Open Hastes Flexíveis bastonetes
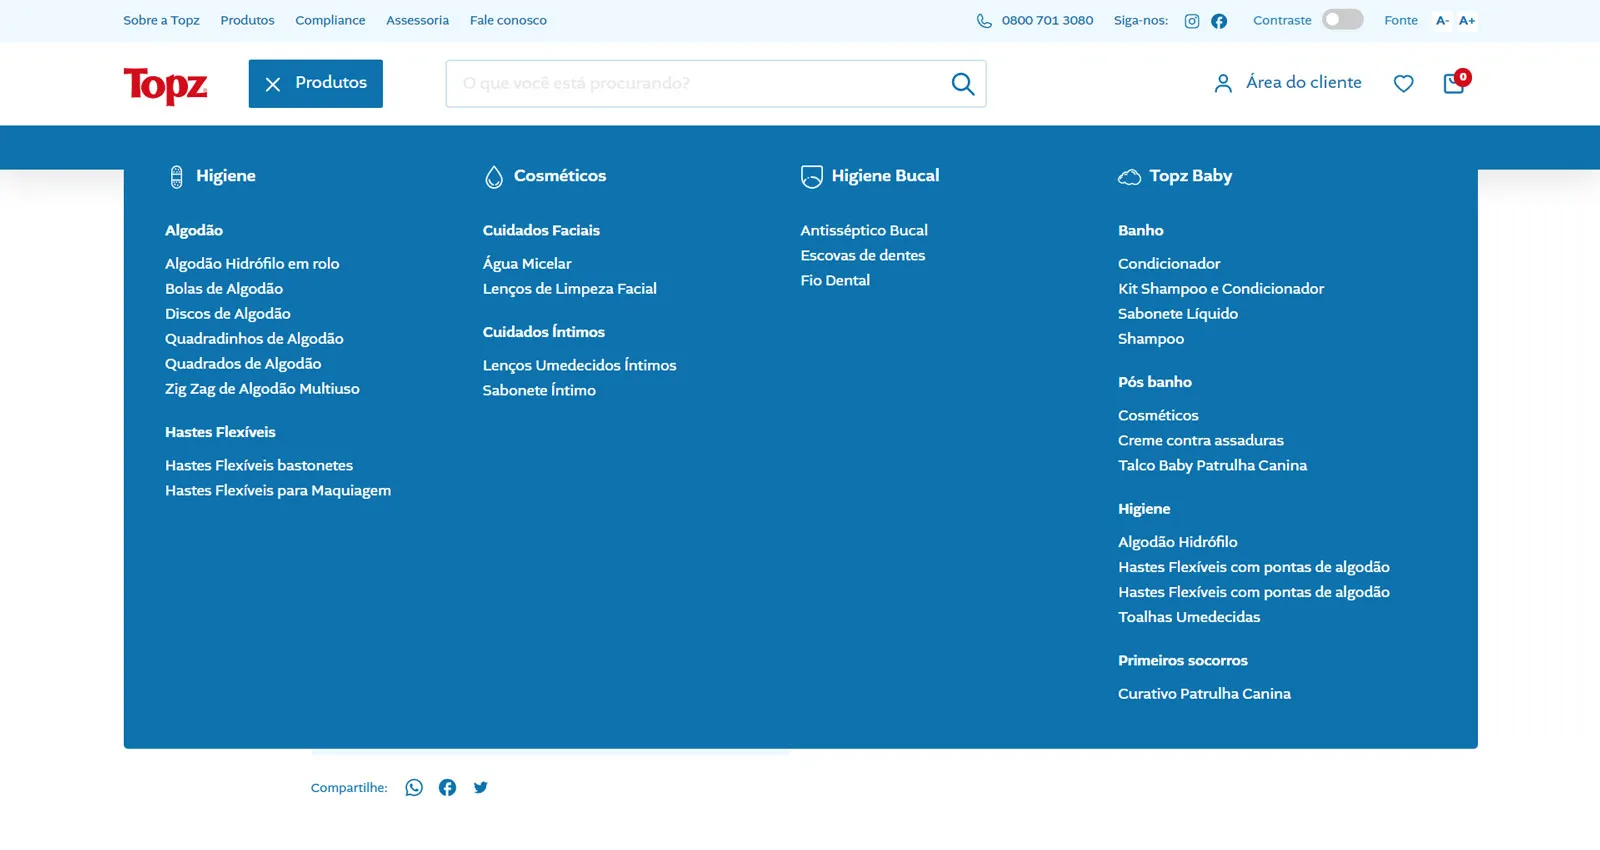This screenshot has height=850, width=1600. tap(259, 466)
